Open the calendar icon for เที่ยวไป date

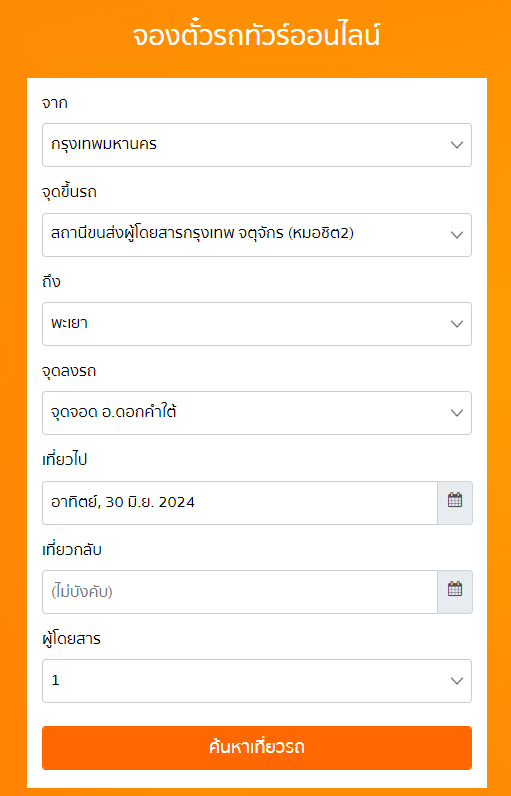(x=455, y=503)
